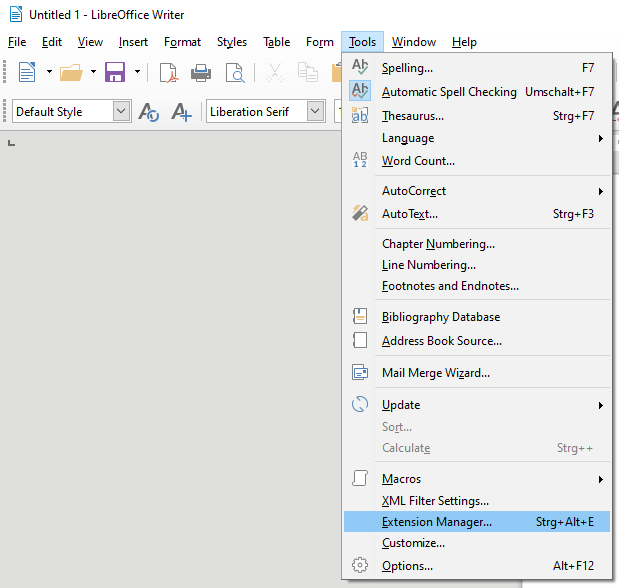Screen dimensions: 619x588
Task: Open the Font Name dropdown arrow
Action: [315, 112]
